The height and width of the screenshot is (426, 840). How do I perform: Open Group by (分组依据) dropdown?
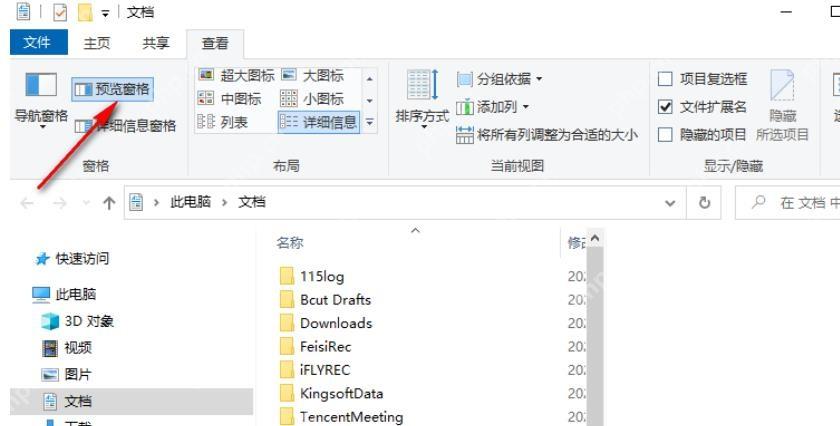click(x=499, y=79)
